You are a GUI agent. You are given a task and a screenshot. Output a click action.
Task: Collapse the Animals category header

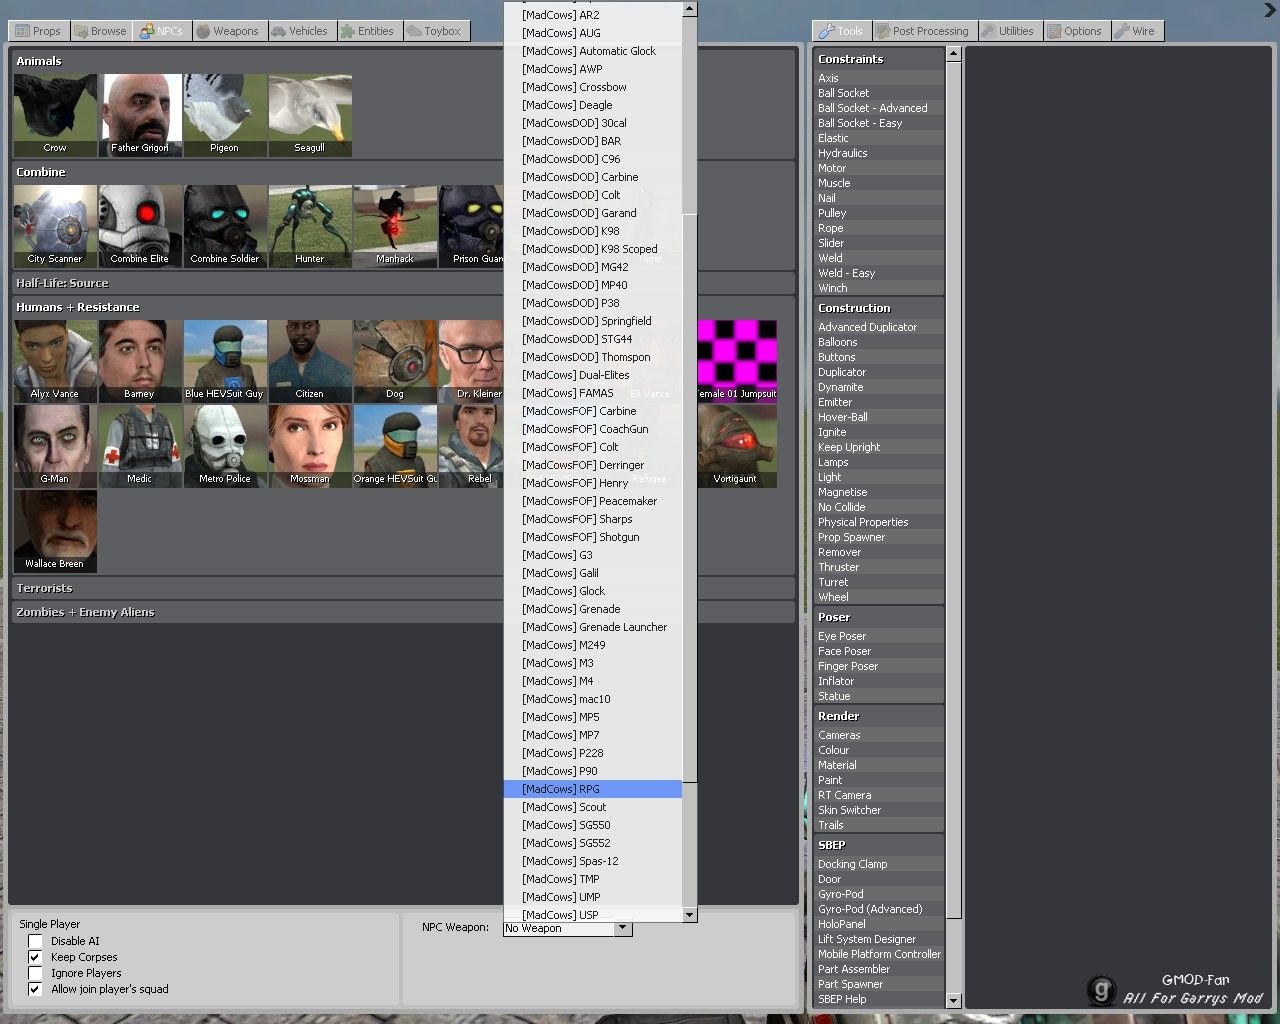258,61
